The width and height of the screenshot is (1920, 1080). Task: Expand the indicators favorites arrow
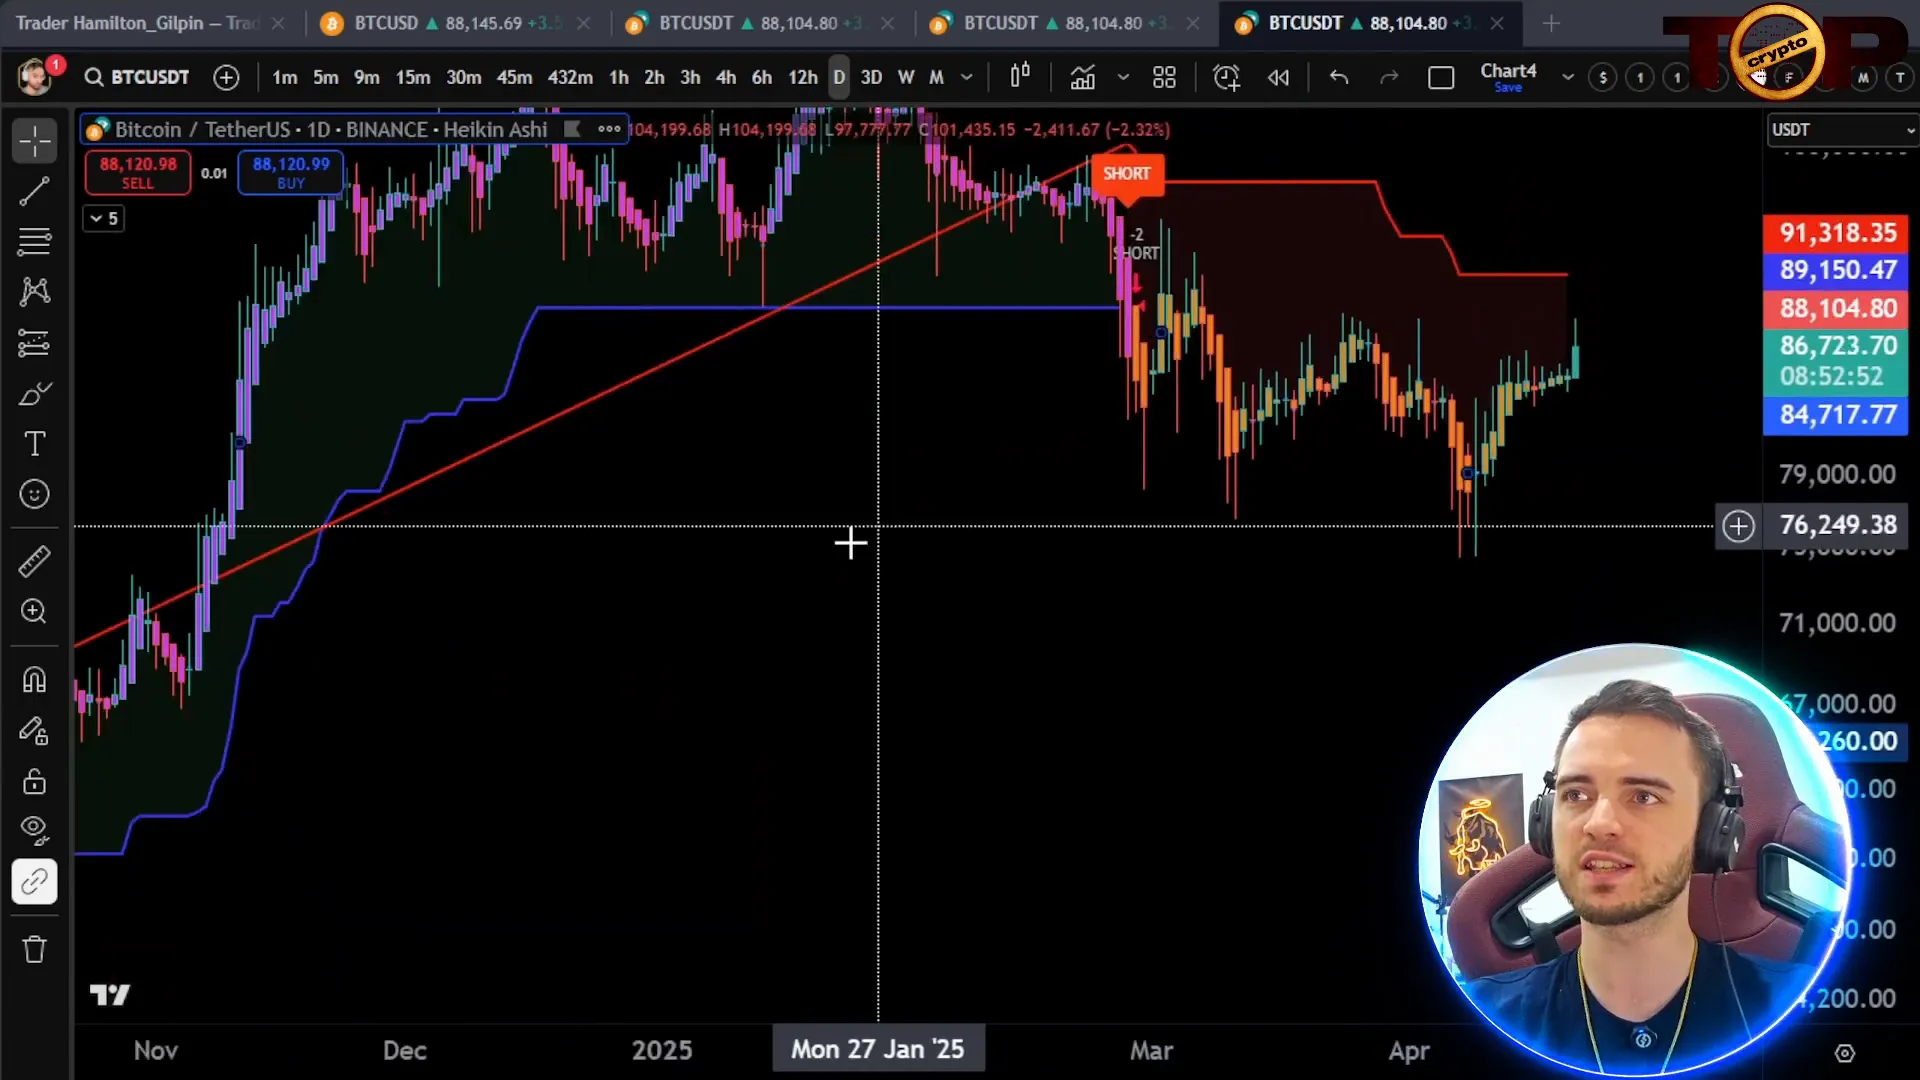[x=1123, y=77]
